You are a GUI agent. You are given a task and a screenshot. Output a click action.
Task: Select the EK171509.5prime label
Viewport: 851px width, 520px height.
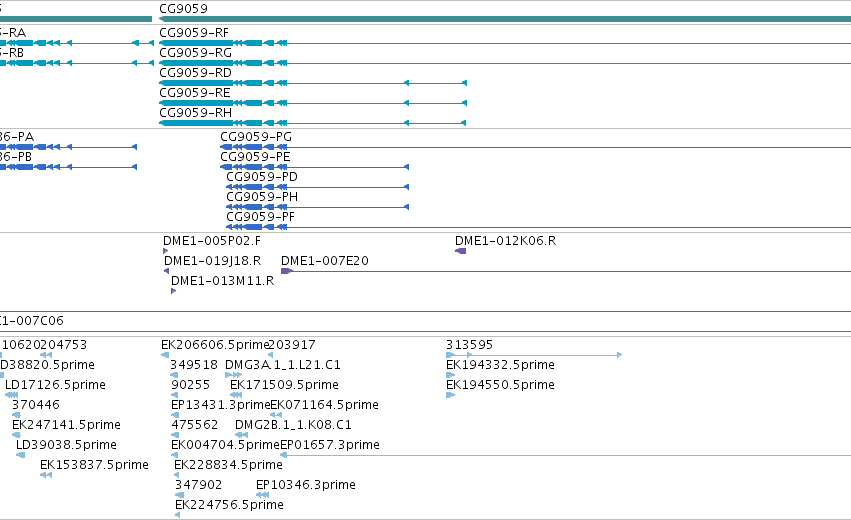284,385
